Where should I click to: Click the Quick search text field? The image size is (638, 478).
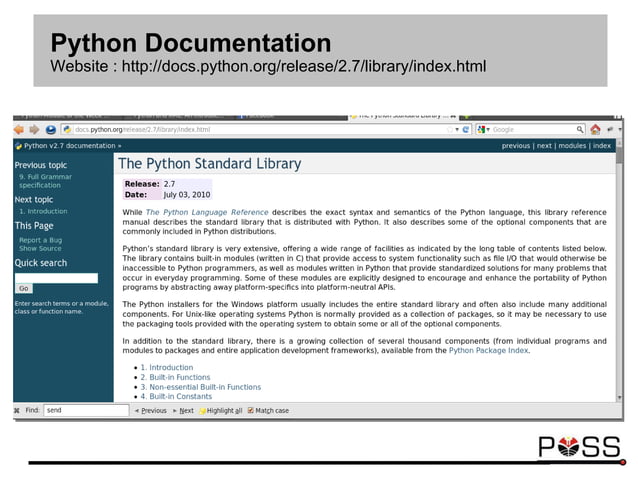[x=56, y=278]
